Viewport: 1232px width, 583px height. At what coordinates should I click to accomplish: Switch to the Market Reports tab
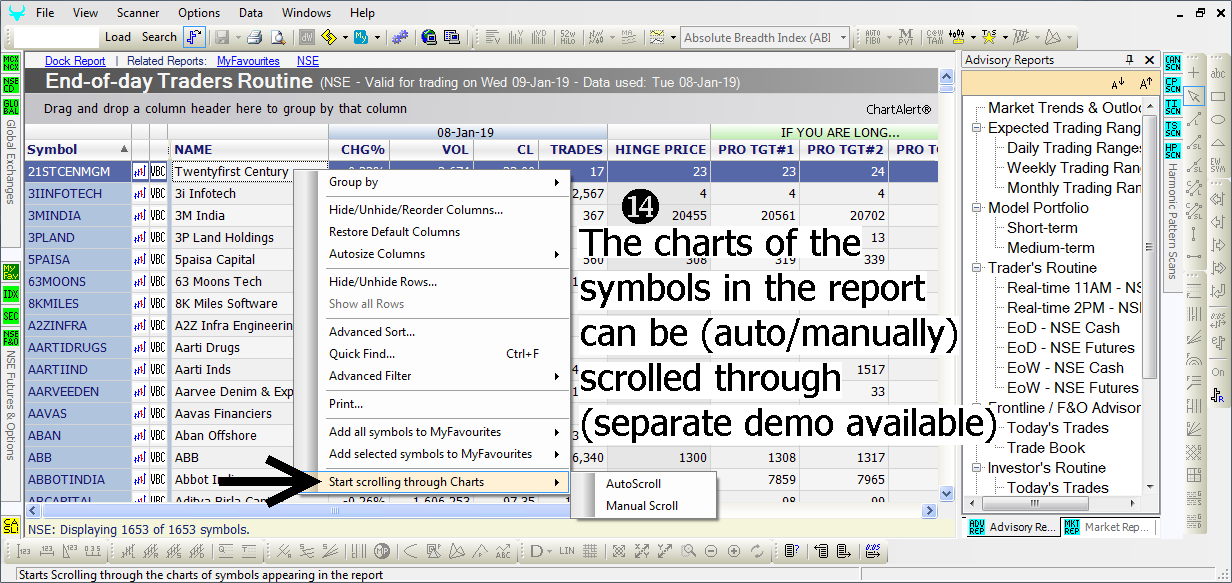[x=1107, y=527]
